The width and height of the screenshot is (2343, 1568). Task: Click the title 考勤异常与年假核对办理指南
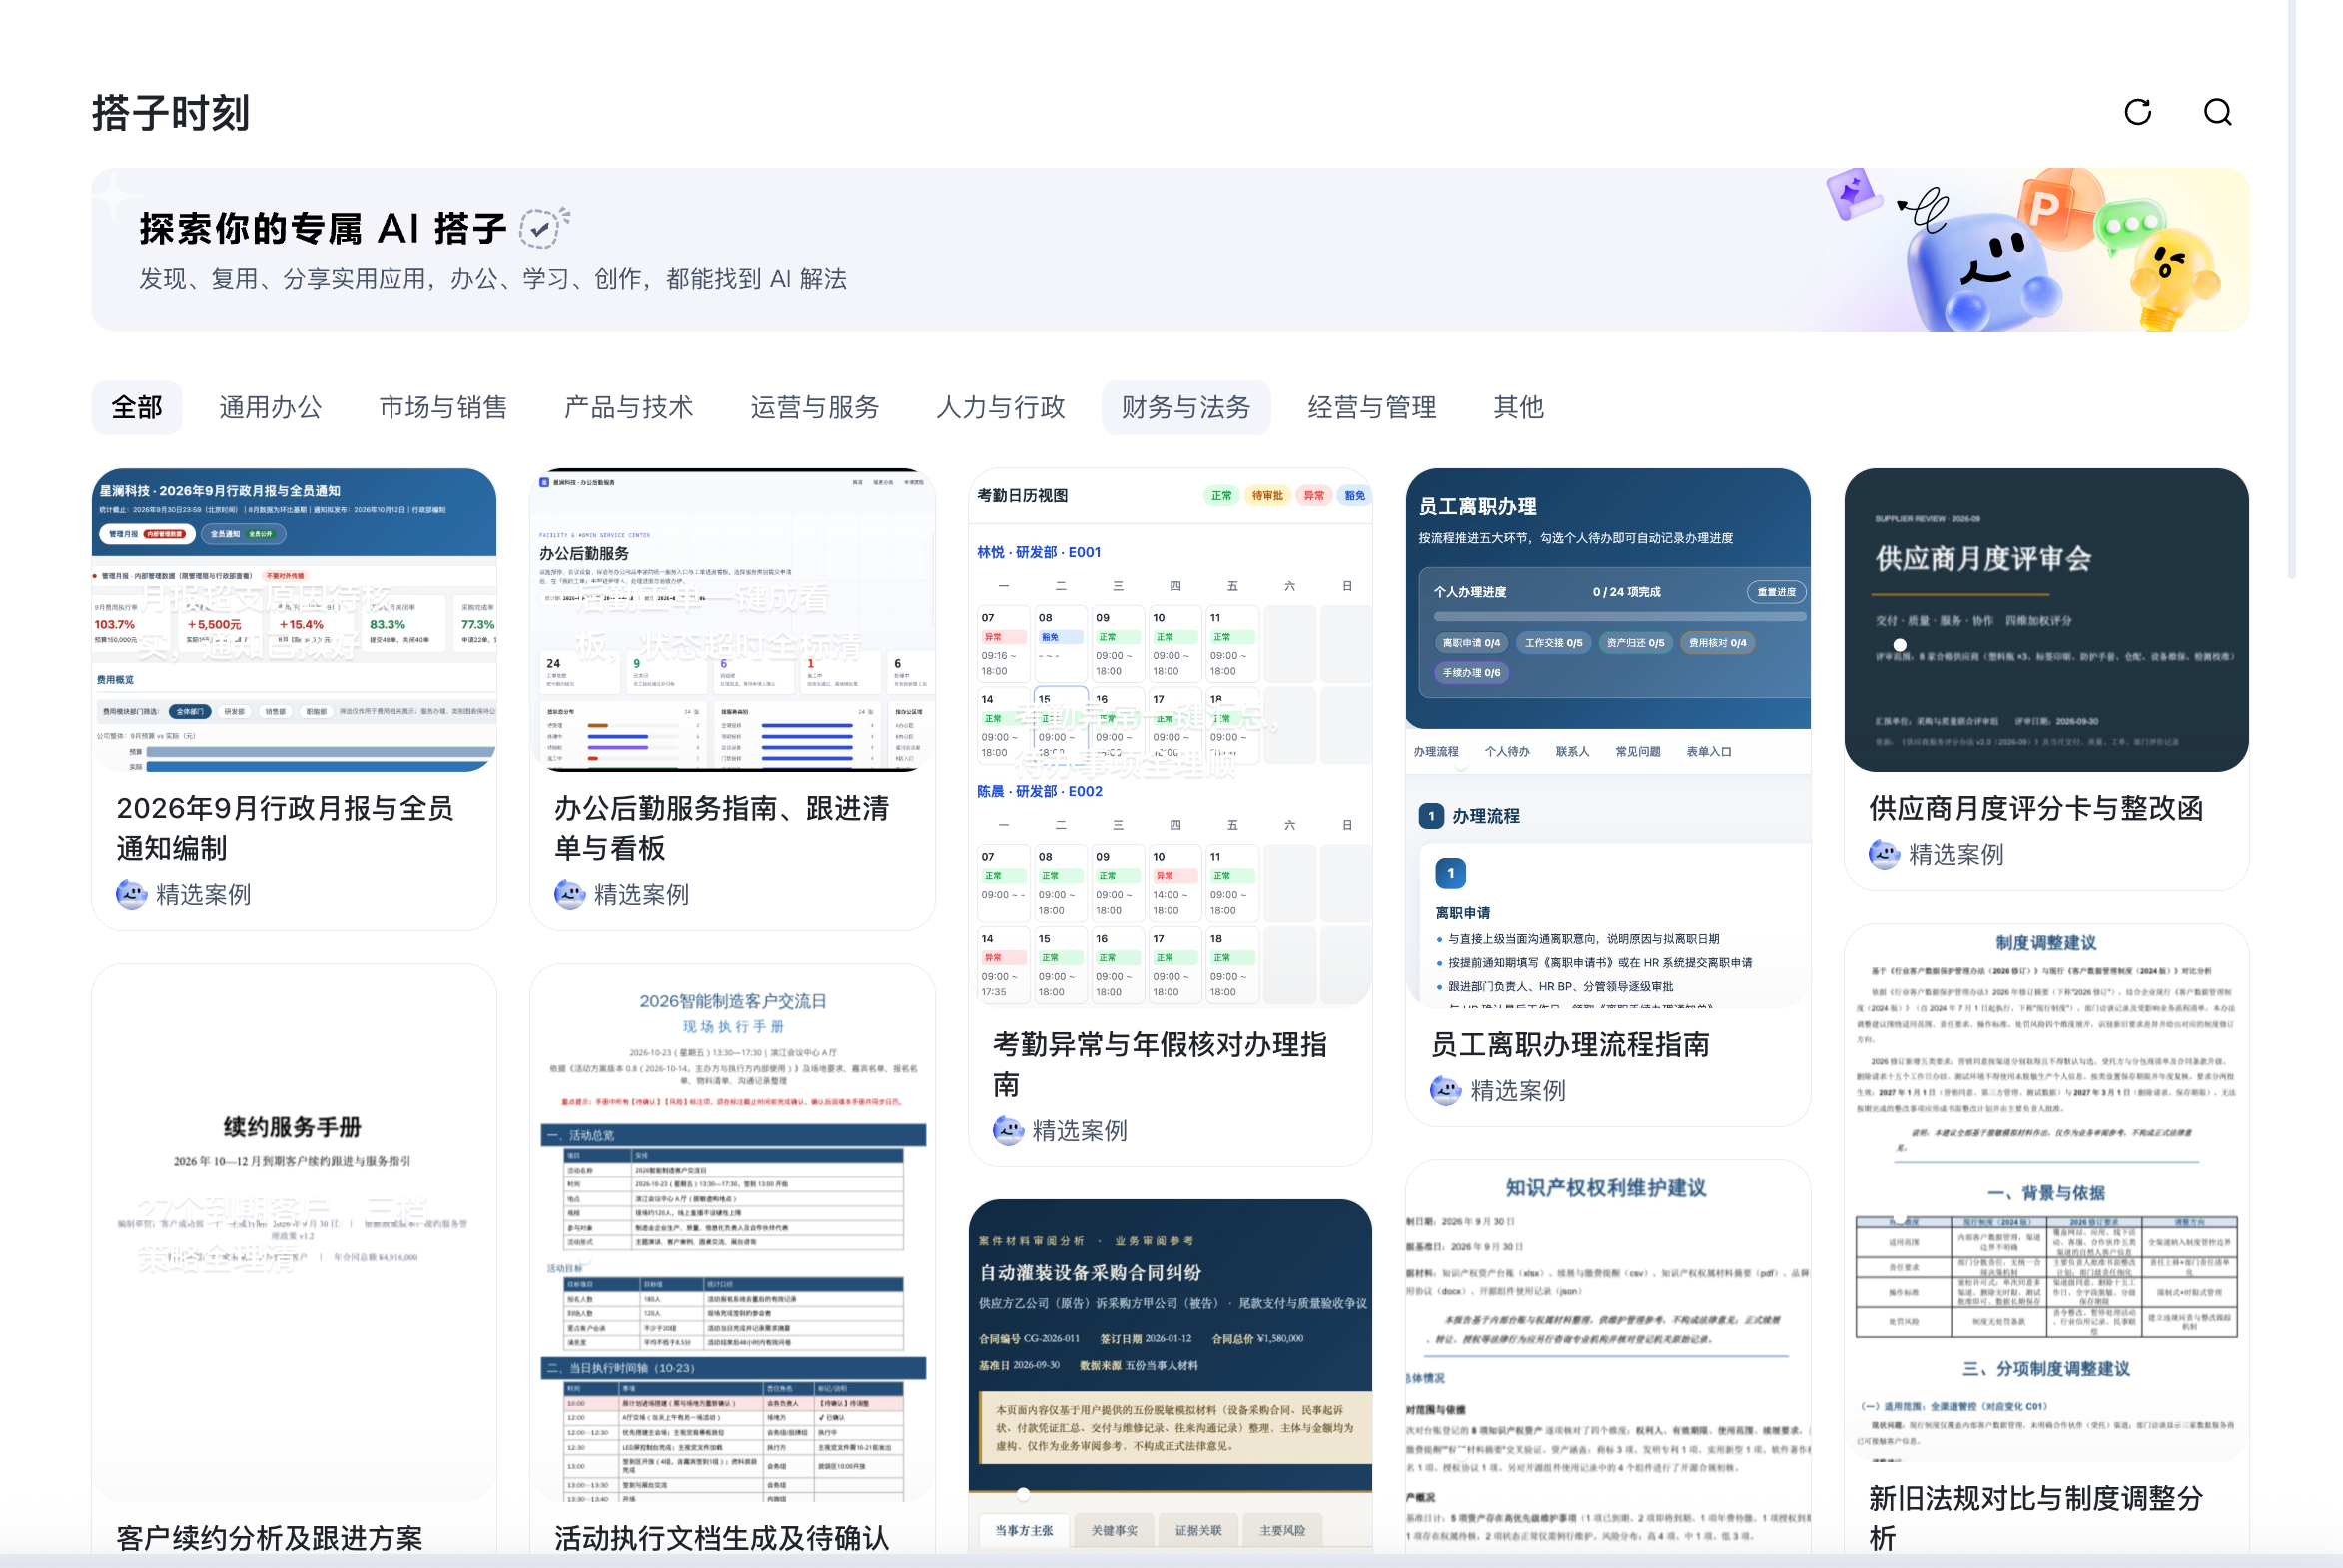(1160, 1063)
